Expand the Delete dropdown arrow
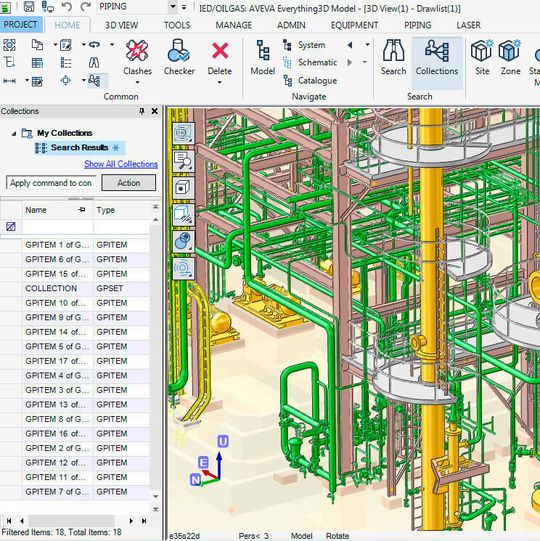The height and width of the screenshot is (541, 540). (x=219, y=82)
